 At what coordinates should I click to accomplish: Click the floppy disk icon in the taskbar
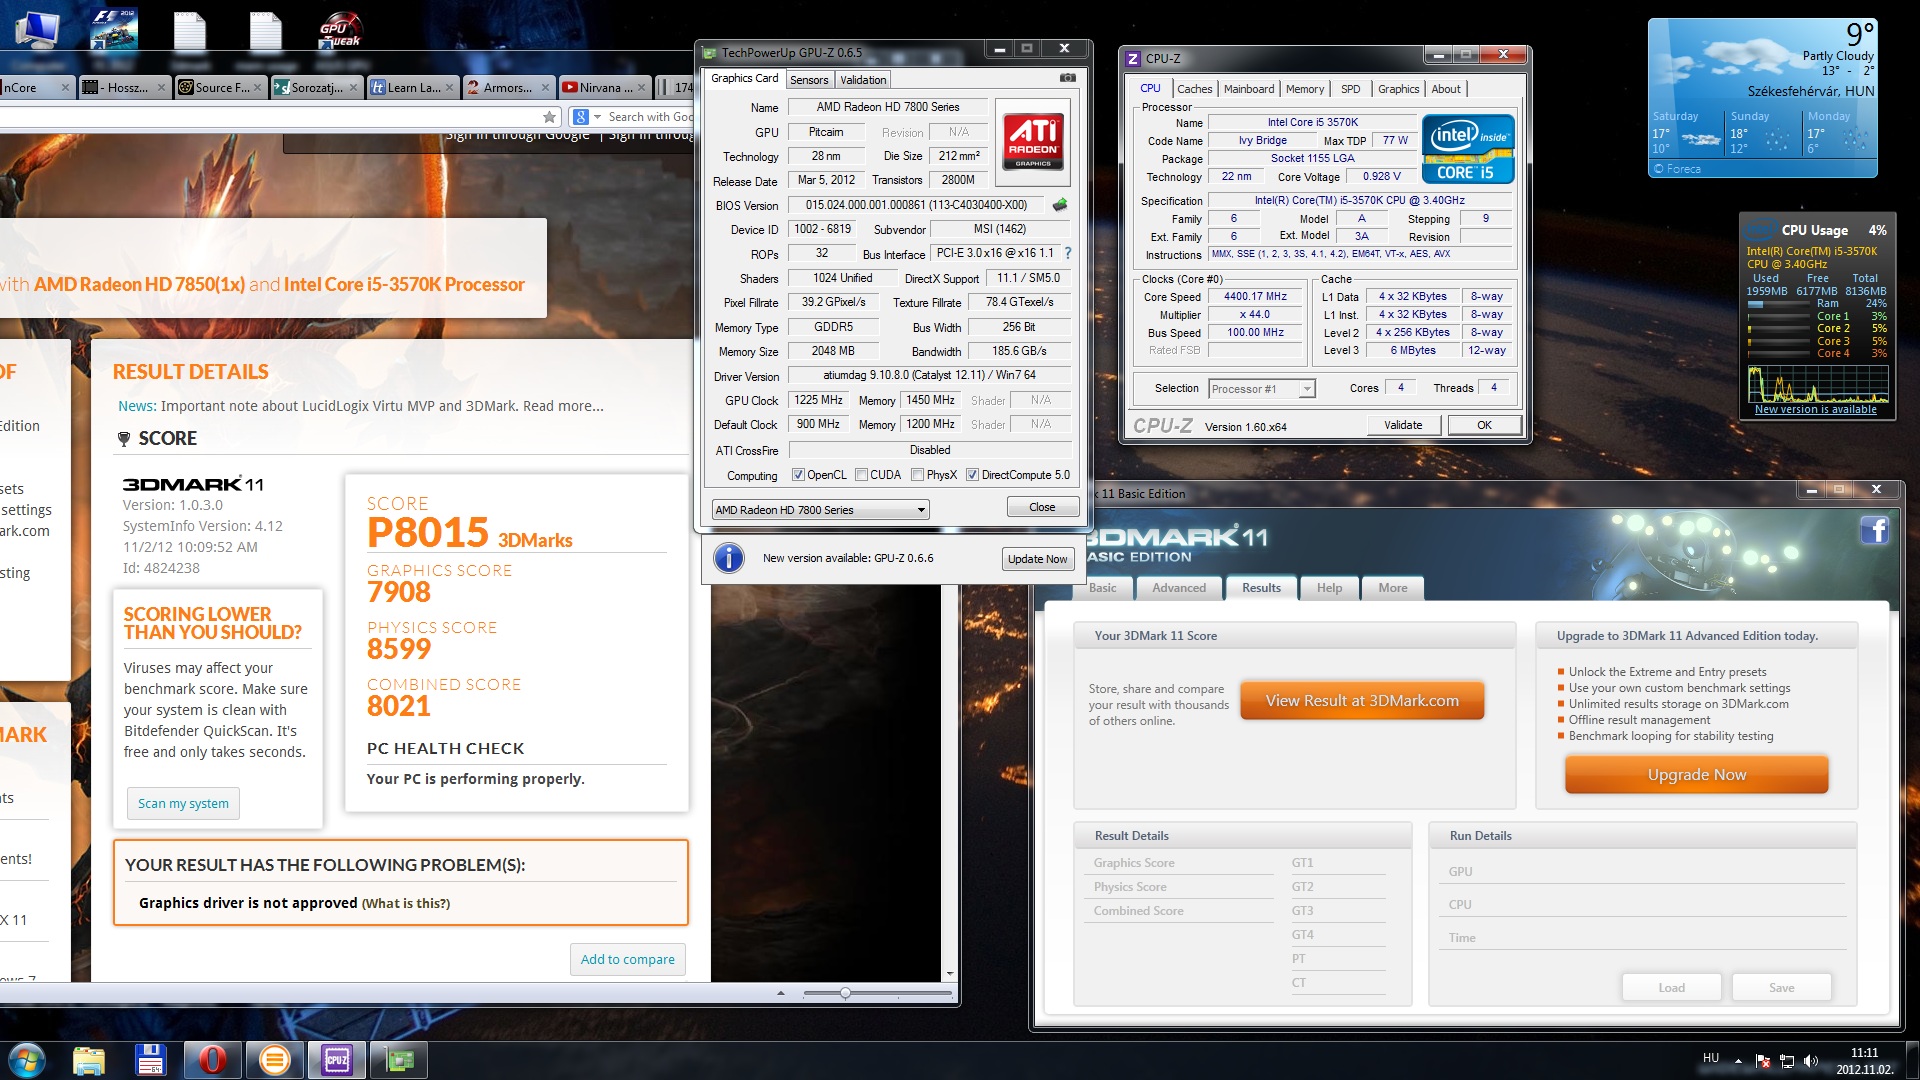[150, 1060]
